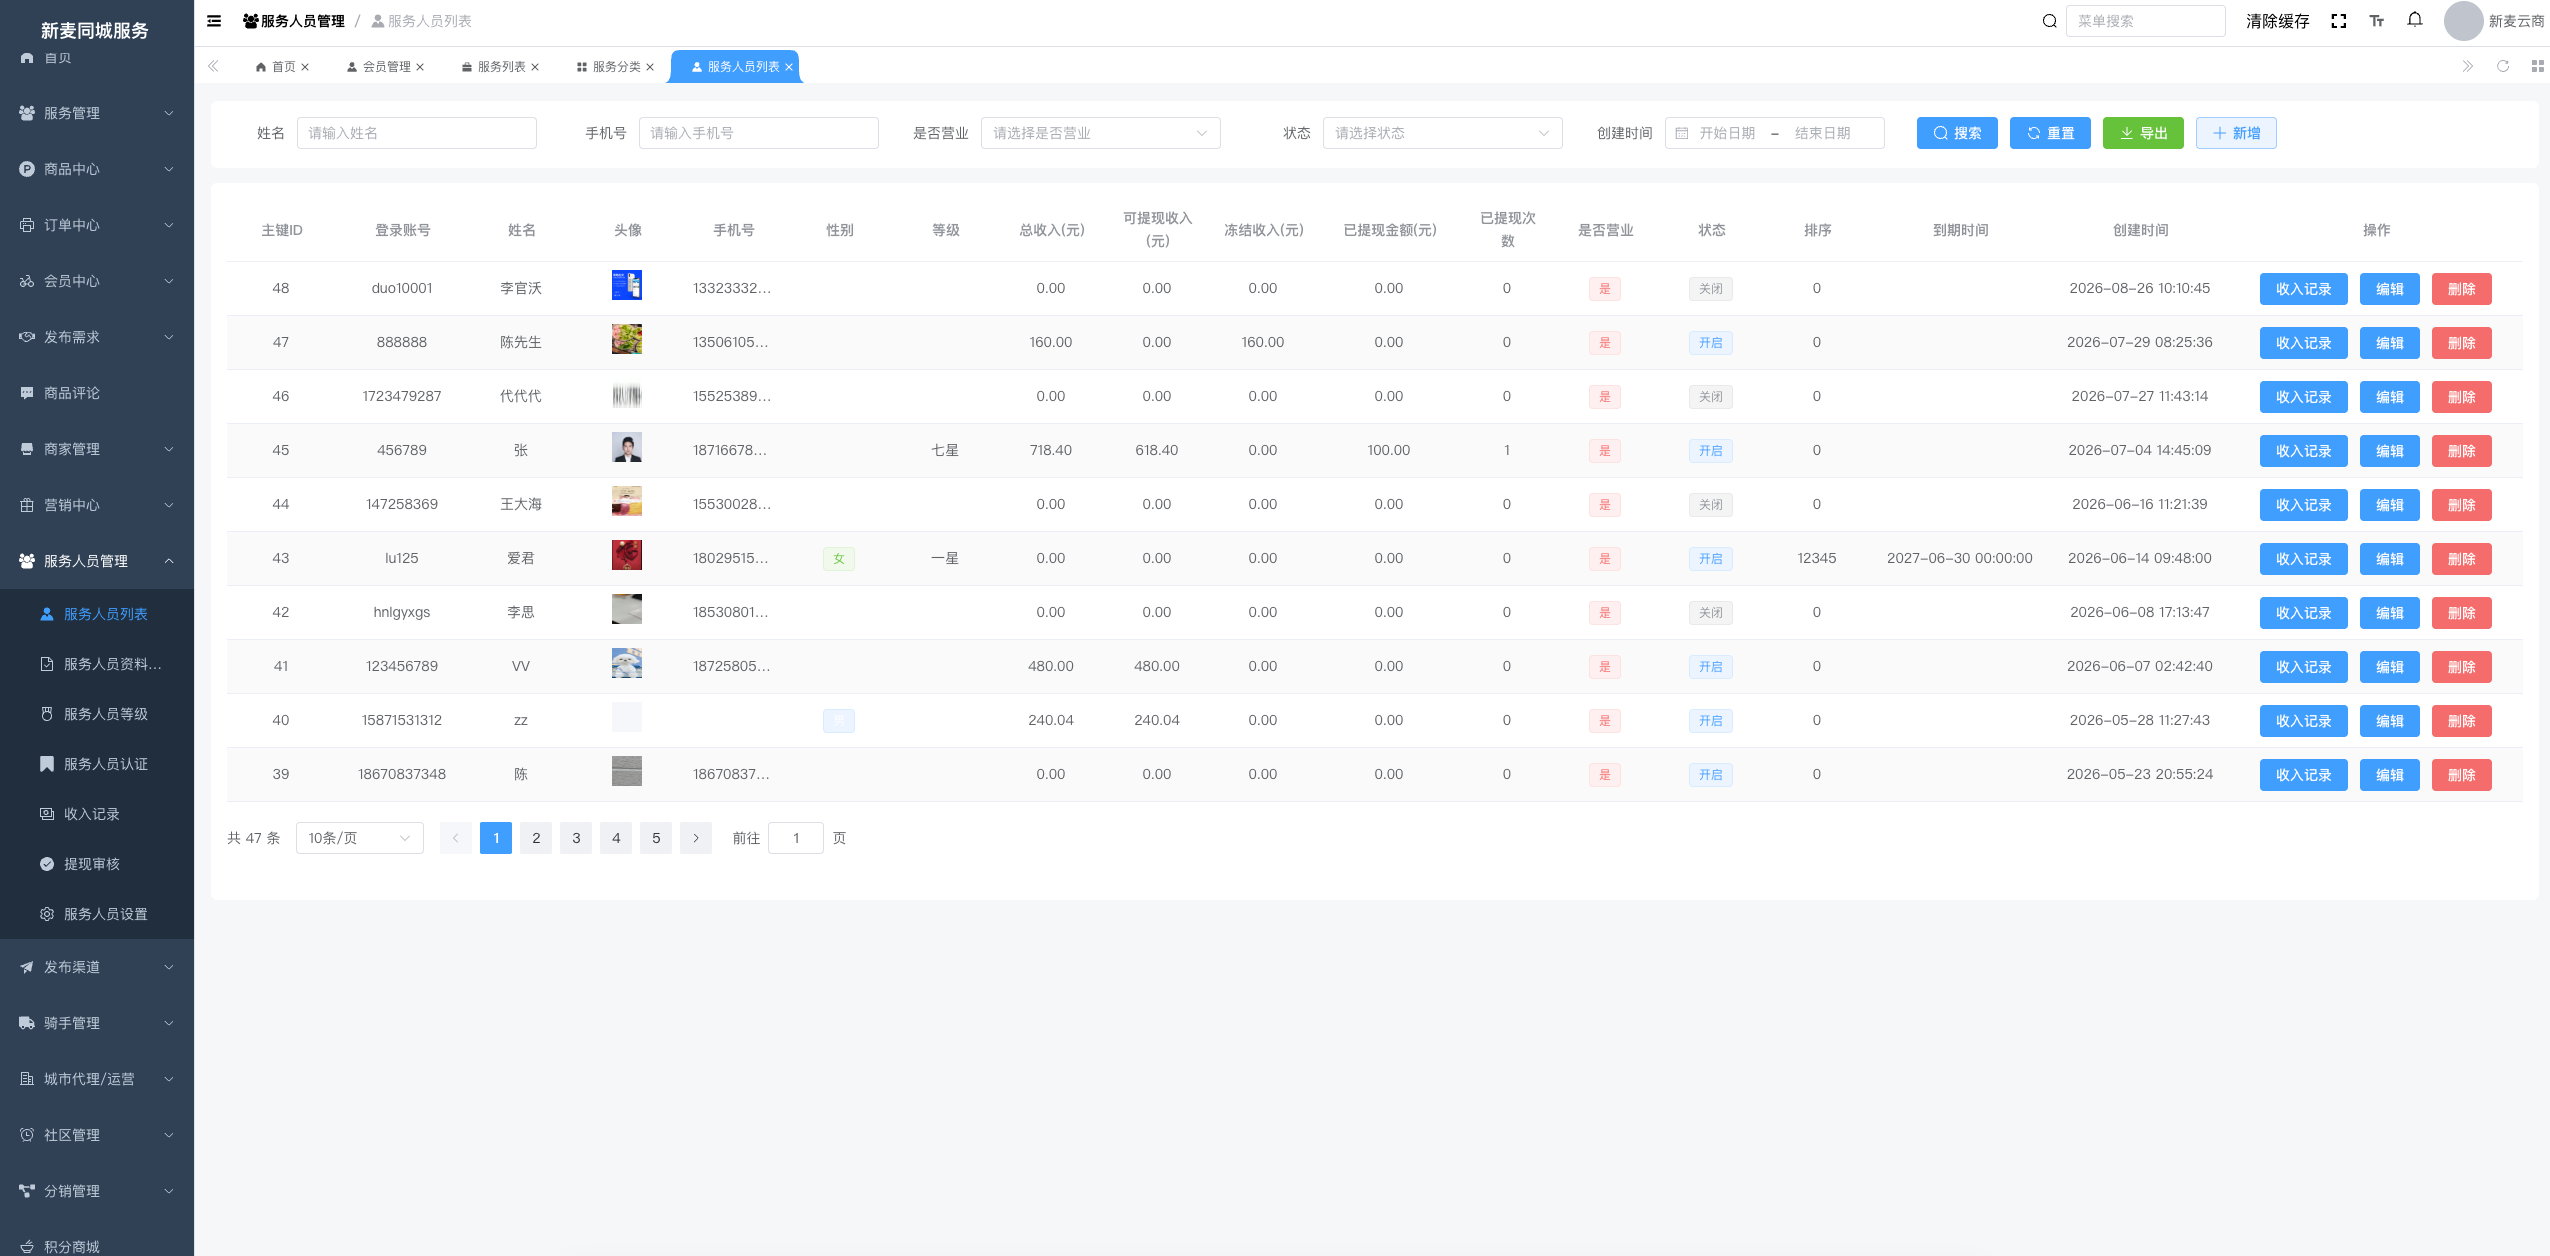Collapse the 服务人员管理 sidebar menu
The image size is (2550, 1256).
click(x=97, y=561)
